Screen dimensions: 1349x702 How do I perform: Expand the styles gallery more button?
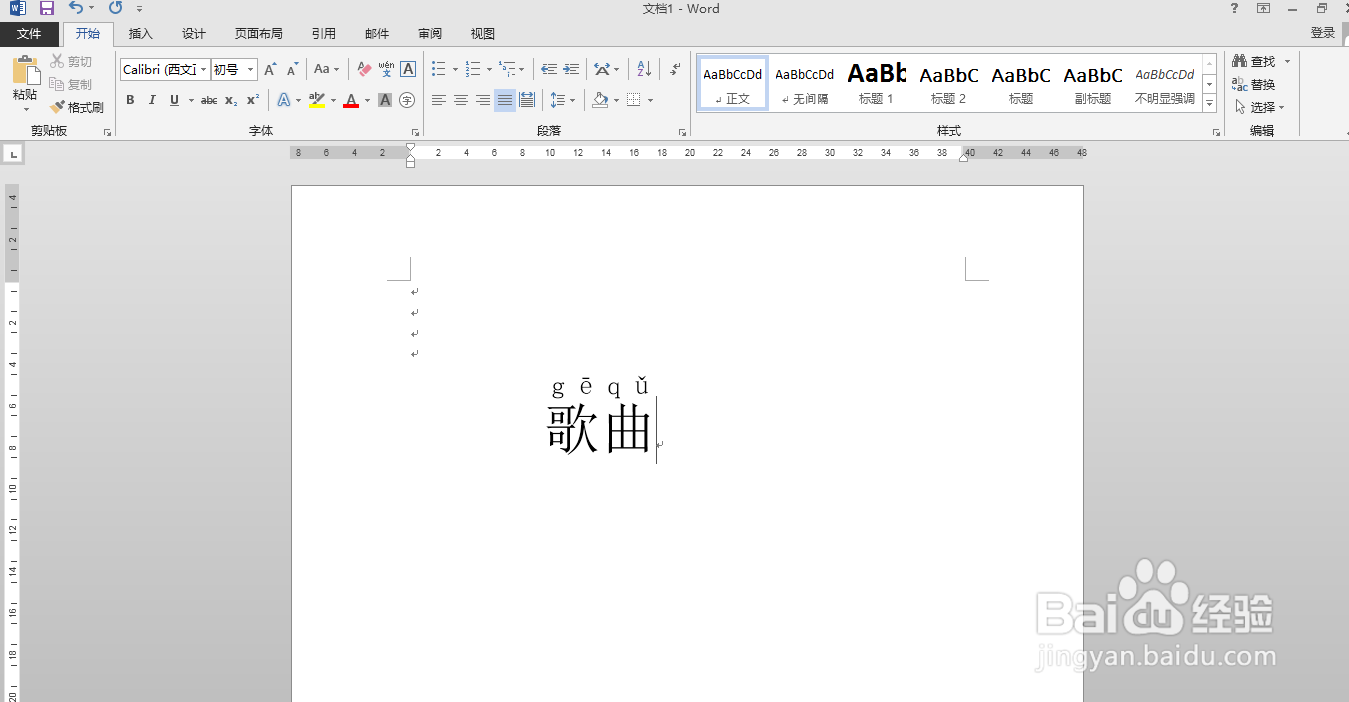click(x=1209, y=104)
